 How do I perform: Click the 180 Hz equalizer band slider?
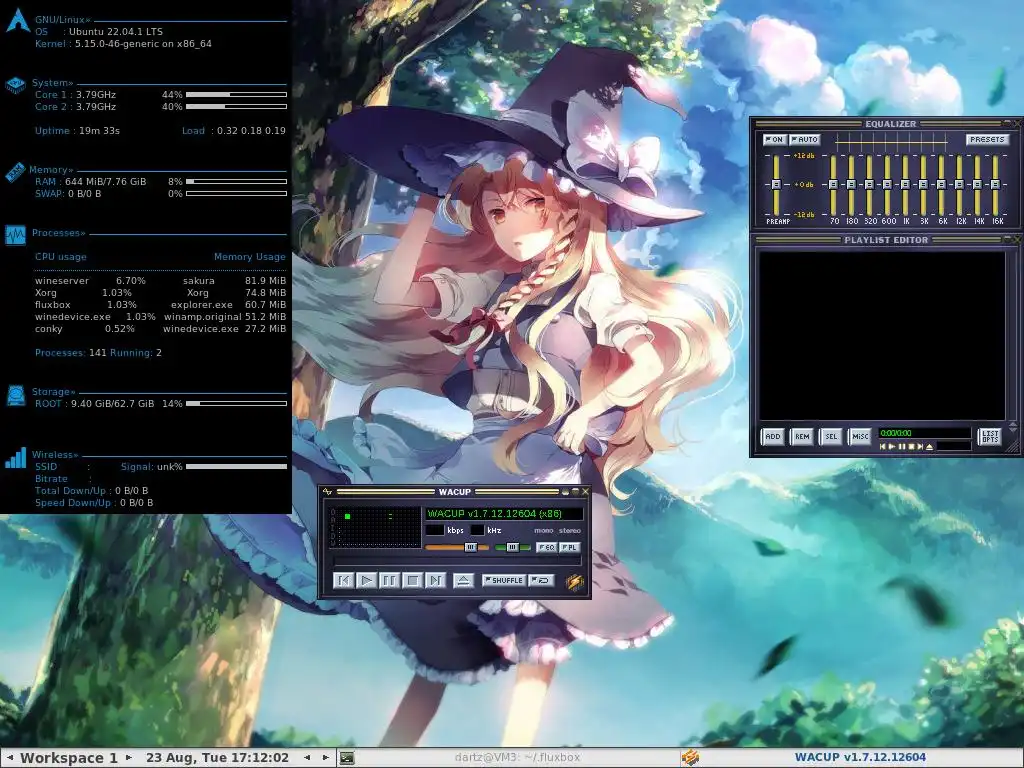click(x=852, y=185)
